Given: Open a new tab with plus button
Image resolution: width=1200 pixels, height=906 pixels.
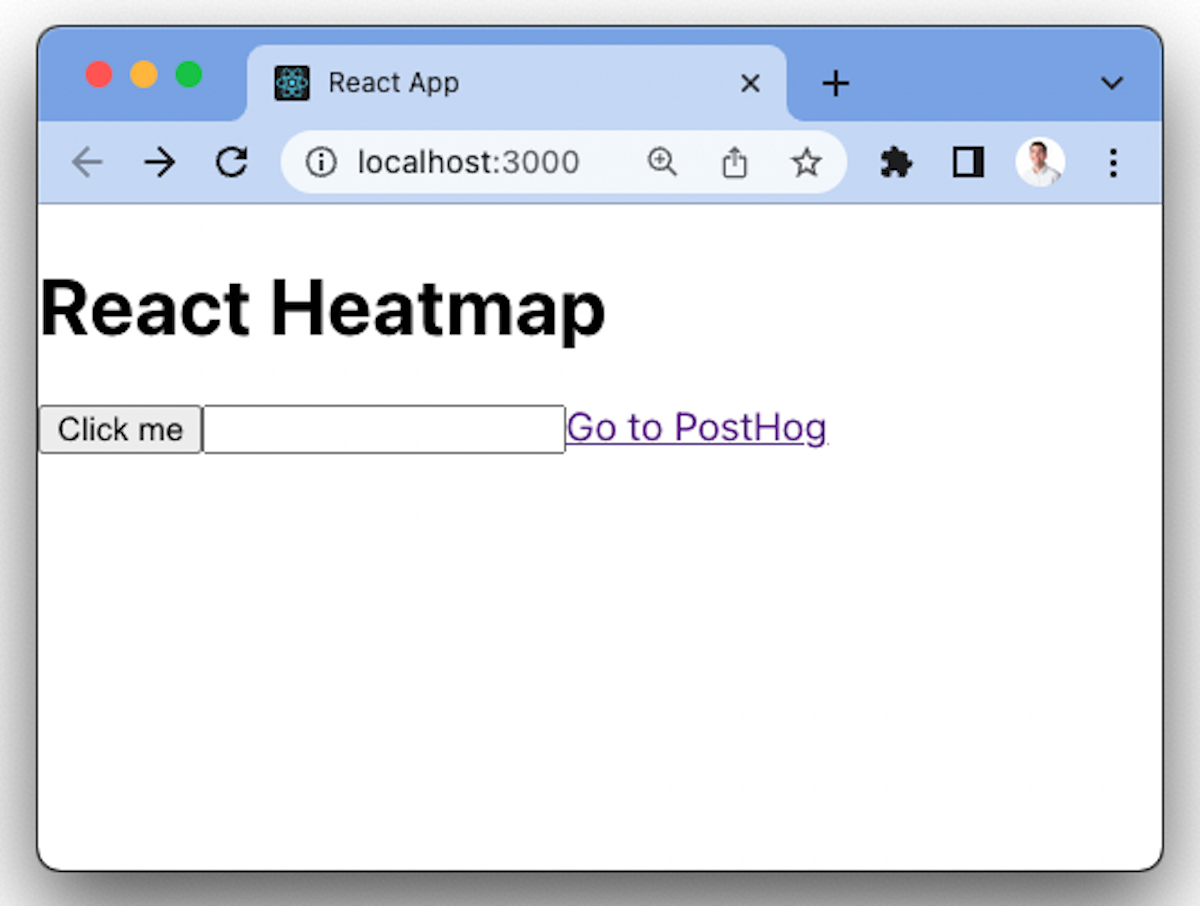Looking at the screenshot, I should click(x=835, y=84).
